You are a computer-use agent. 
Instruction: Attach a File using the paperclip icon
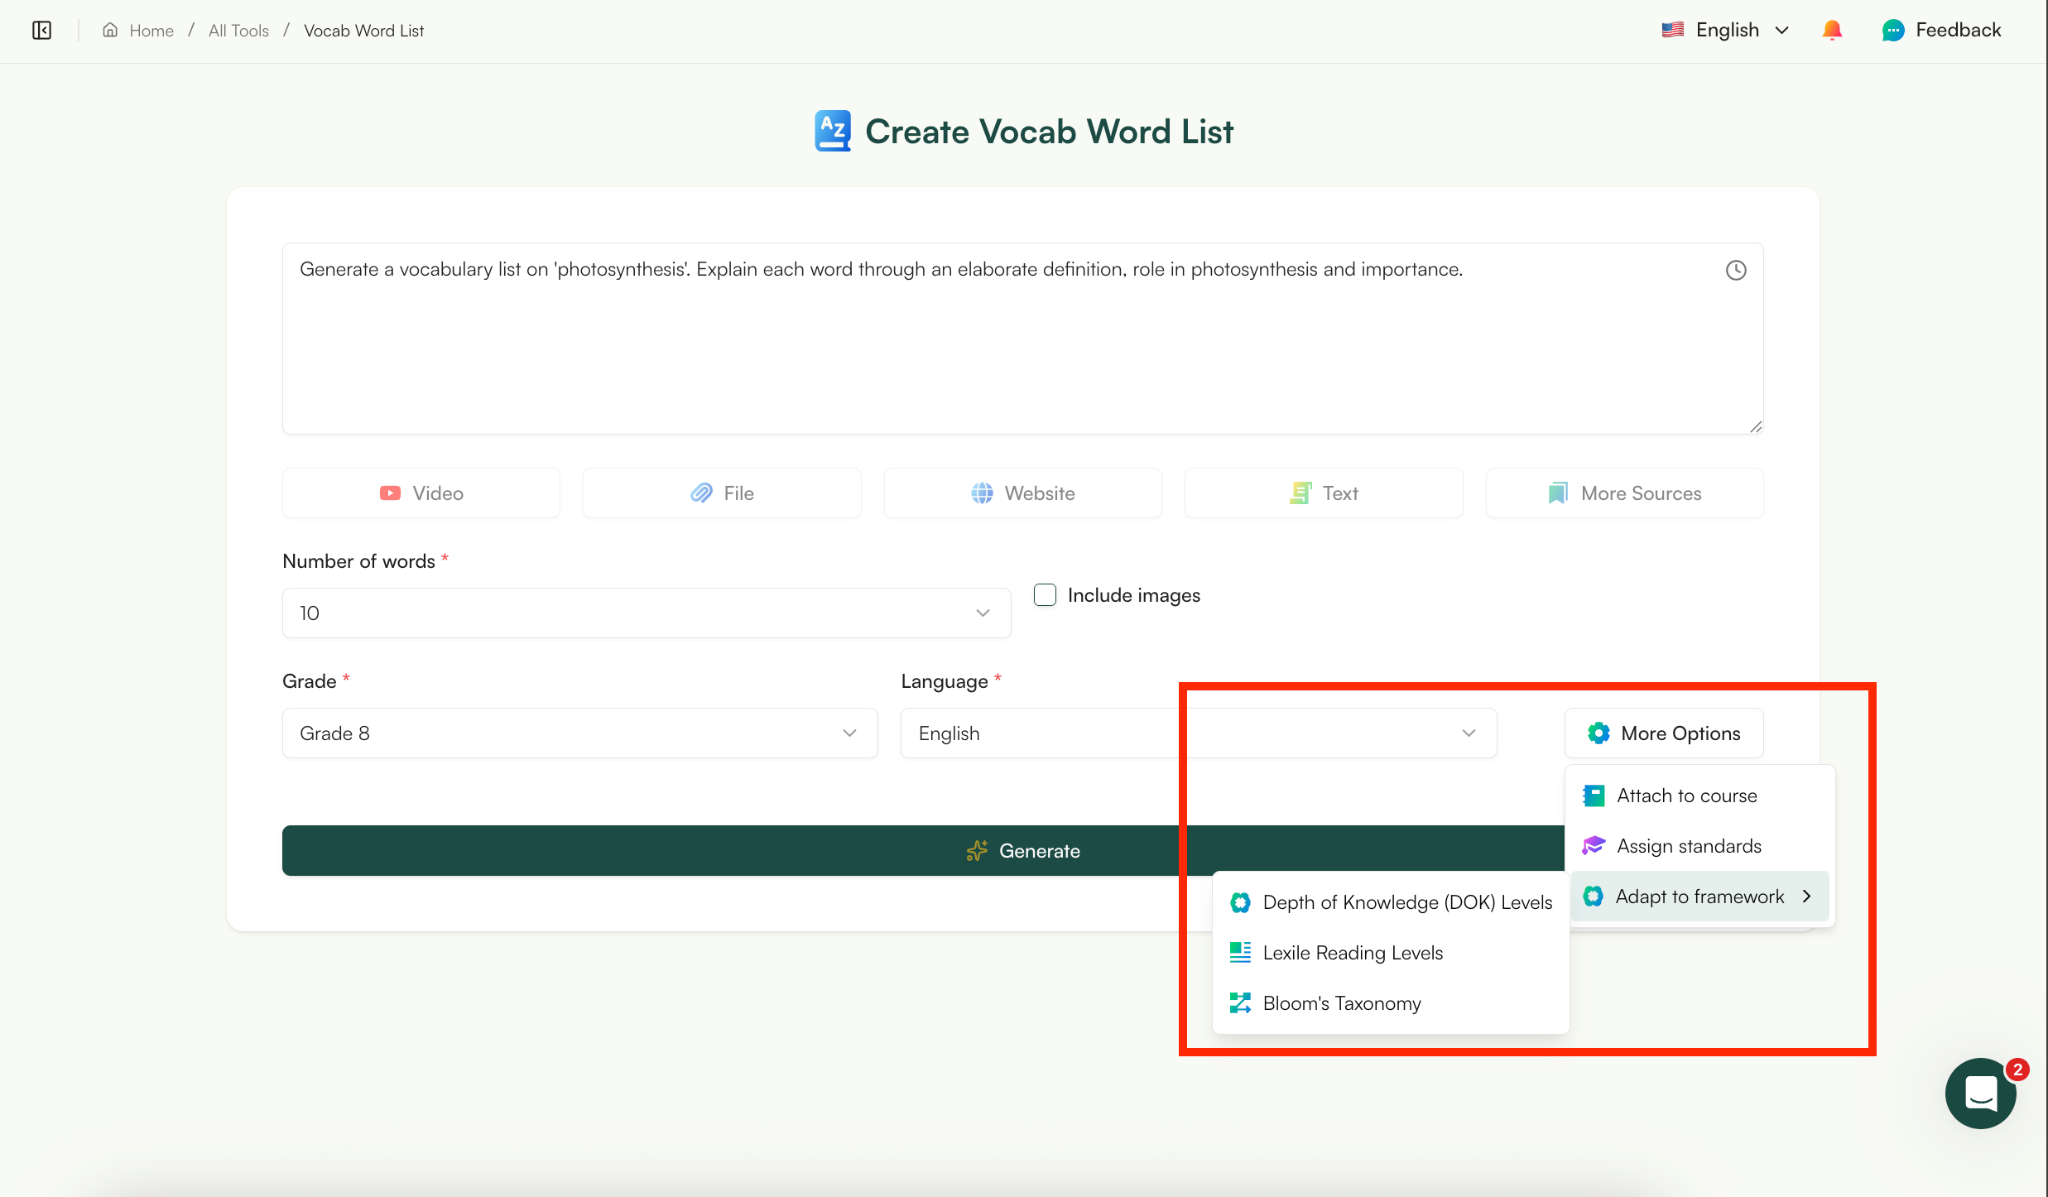pos(721,492)
